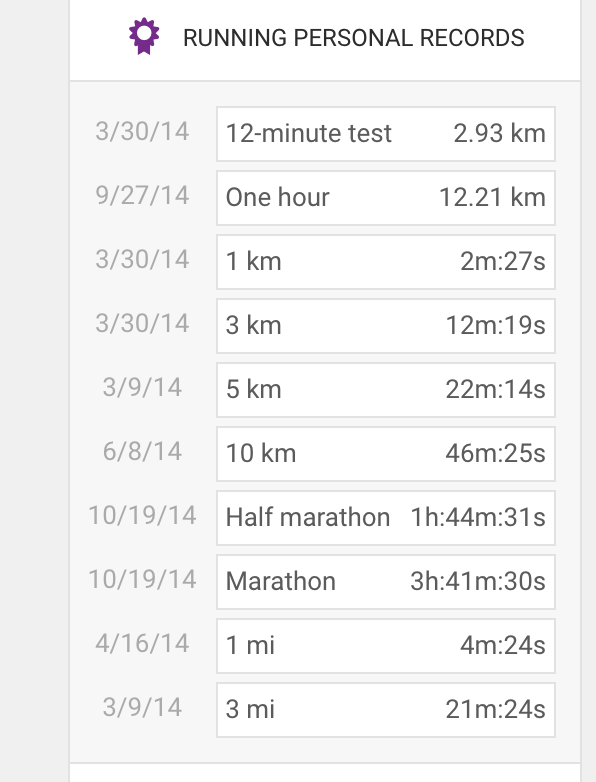Viewport: 596px width, 782px height.
Task: Click the date next to Marathon record
Action: point(142,580)
